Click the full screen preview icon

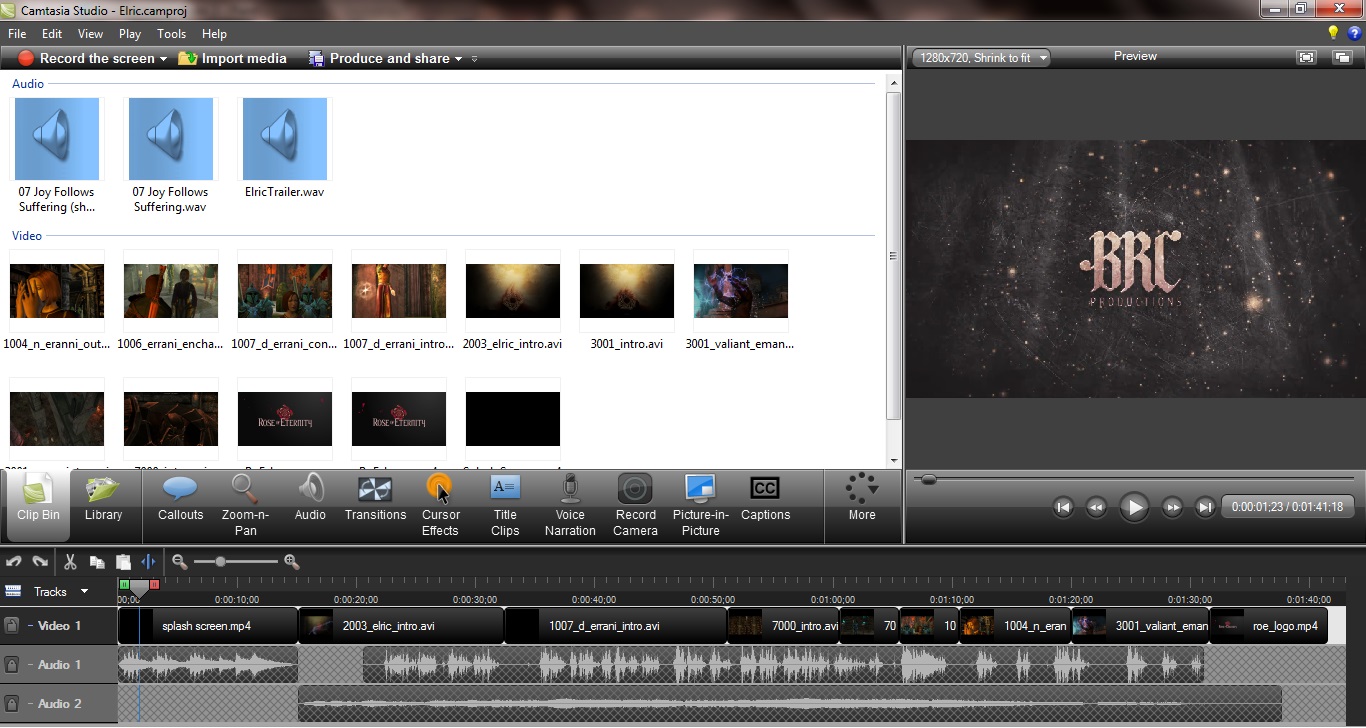pos(1306,57)
